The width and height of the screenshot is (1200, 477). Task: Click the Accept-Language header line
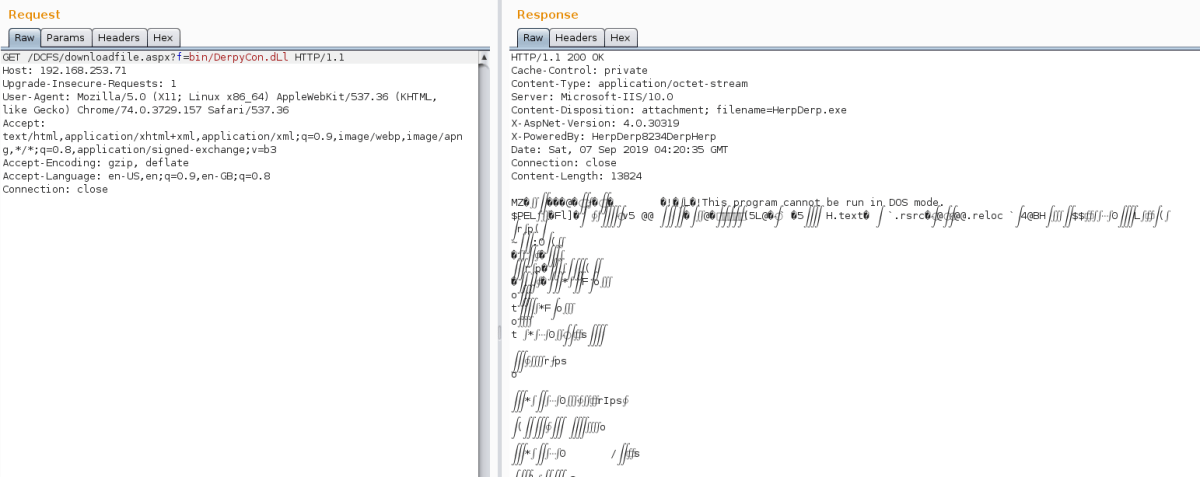(136, 176)
